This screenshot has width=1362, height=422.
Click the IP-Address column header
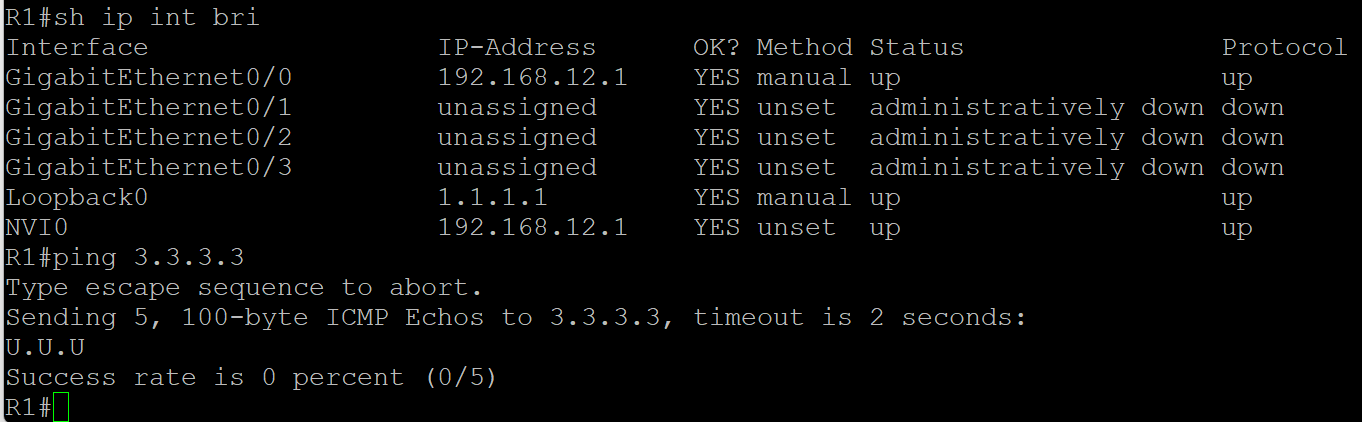coord(516,48)
